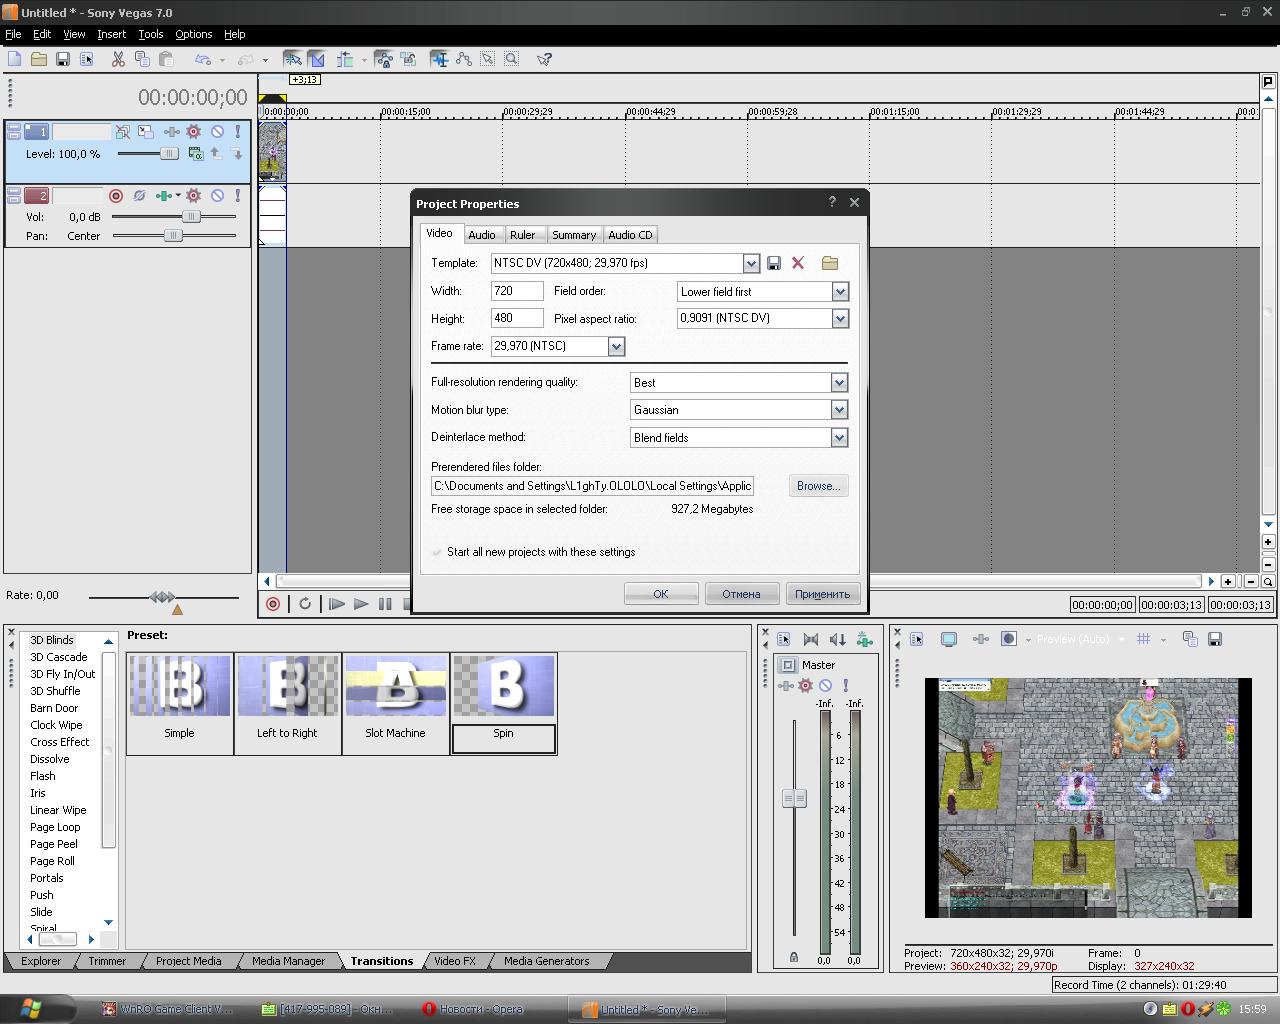
Task: Click Browse for prerendered files folder
Action: (818, 486)
